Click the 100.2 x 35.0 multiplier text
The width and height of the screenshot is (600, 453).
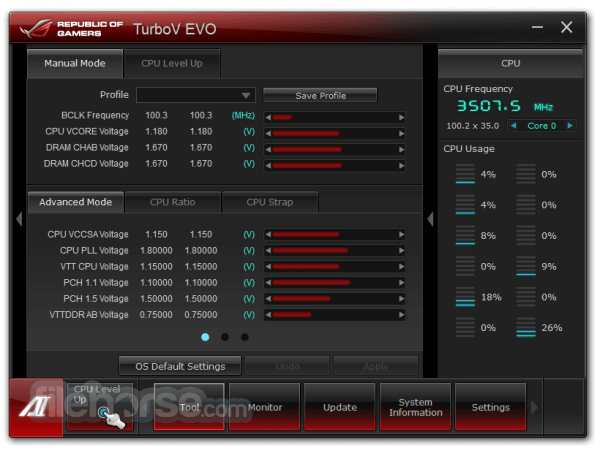coord(473,126)
